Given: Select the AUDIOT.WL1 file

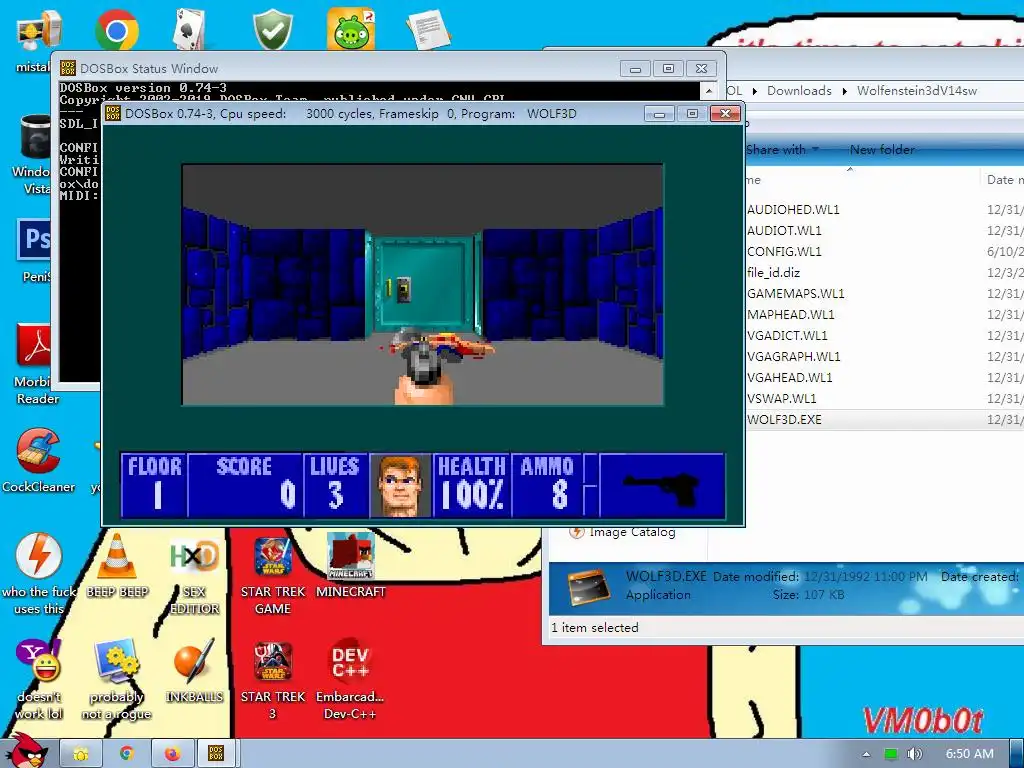Looking at the screenshot, I should pyautogui.click(x=784, y=231).
